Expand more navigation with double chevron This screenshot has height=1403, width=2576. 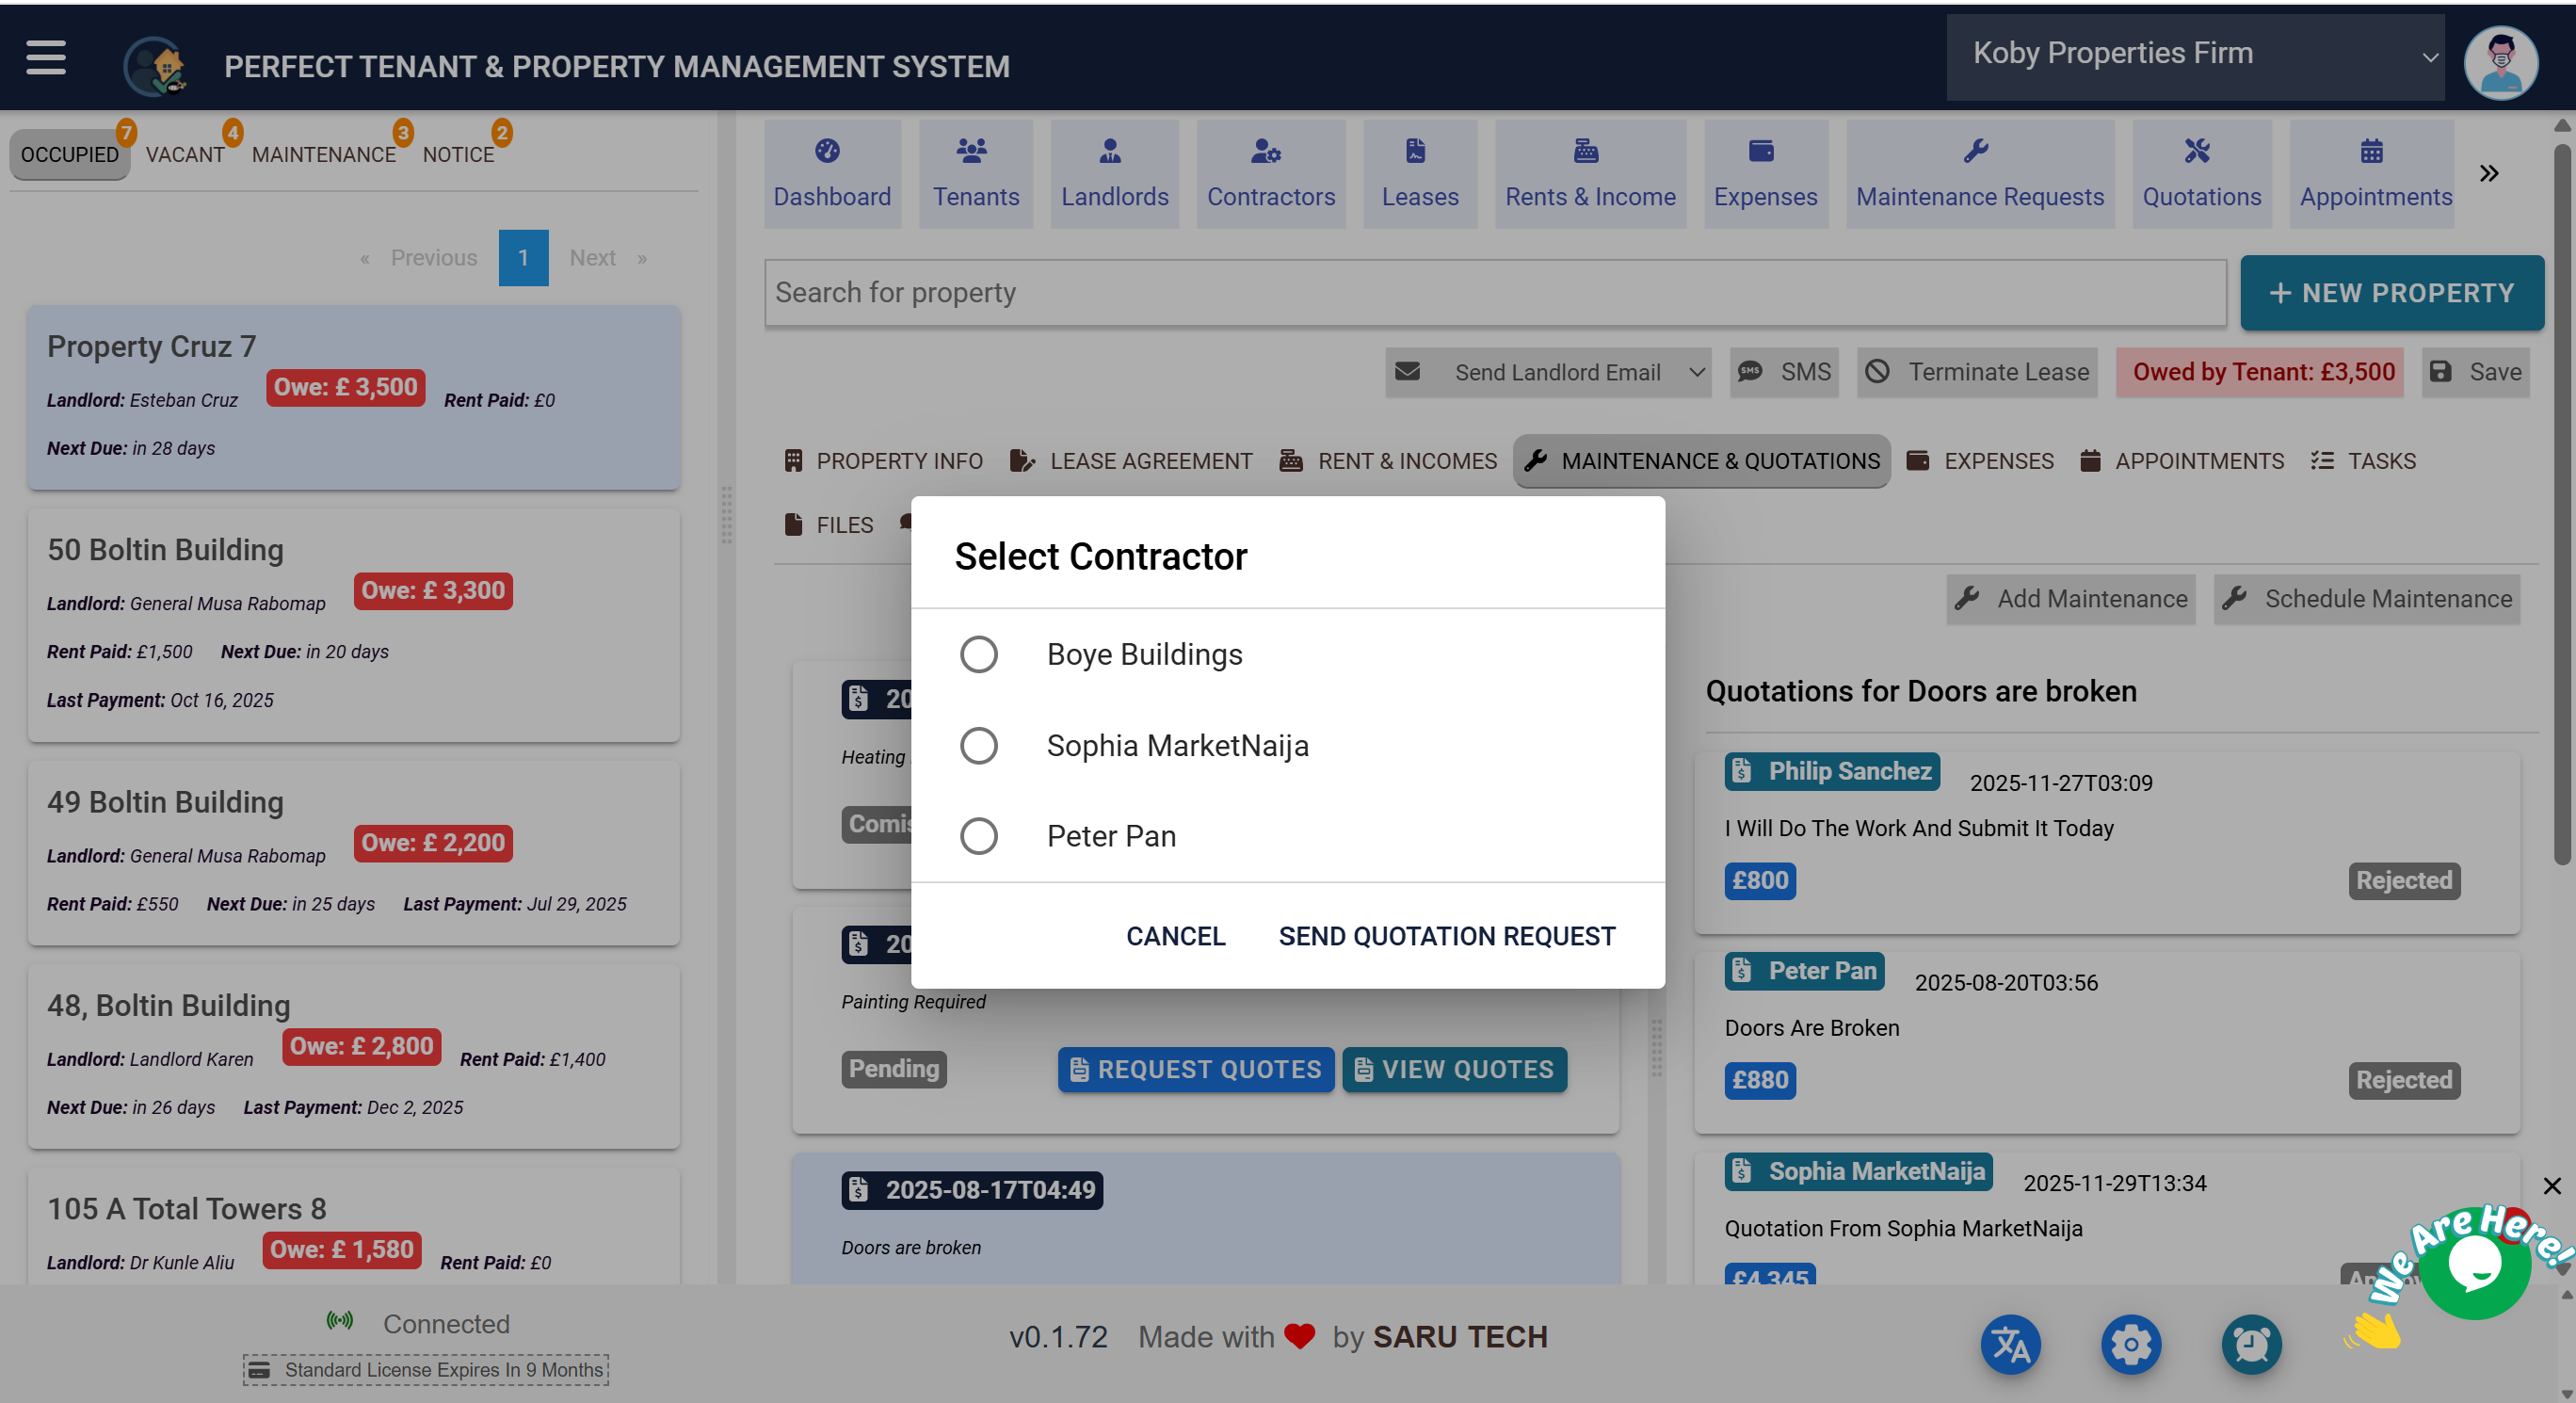coord(2489,173)
